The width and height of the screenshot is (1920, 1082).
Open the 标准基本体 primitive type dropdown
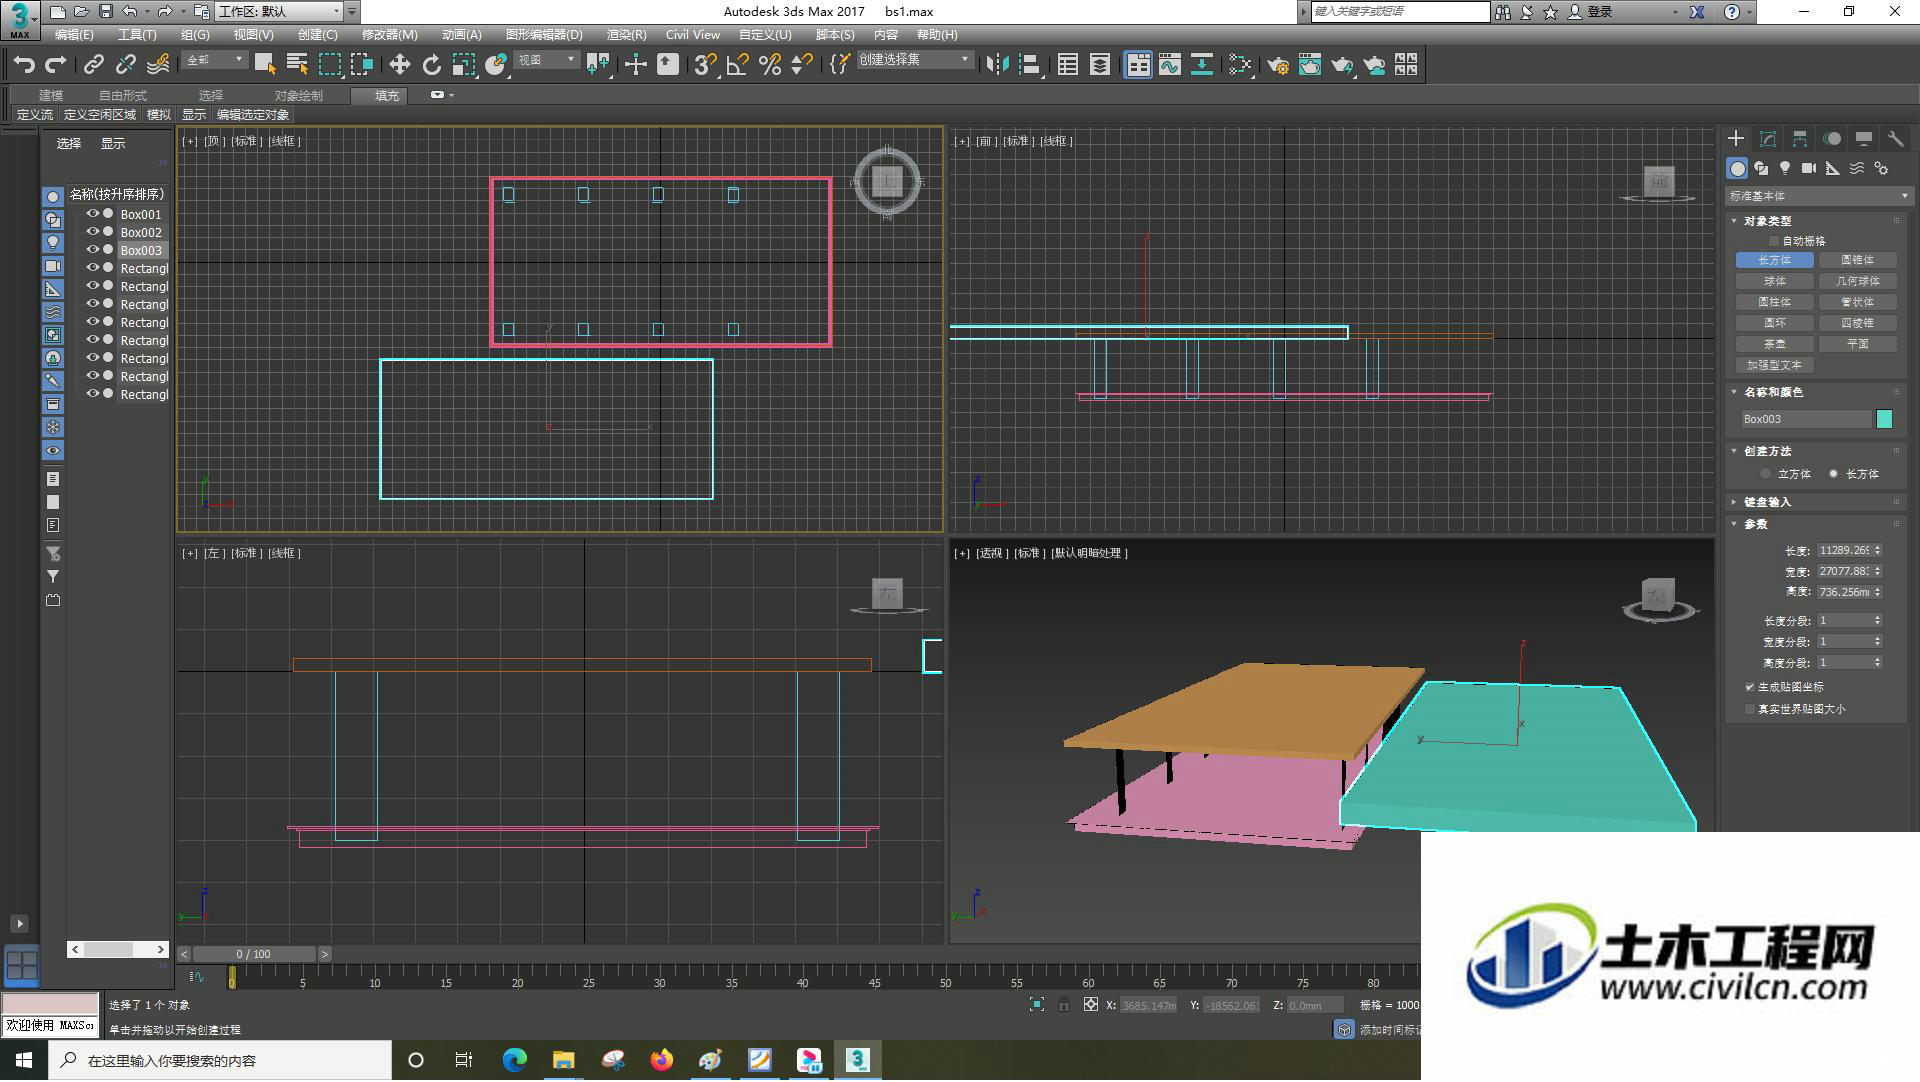(x=1818, y=196)
